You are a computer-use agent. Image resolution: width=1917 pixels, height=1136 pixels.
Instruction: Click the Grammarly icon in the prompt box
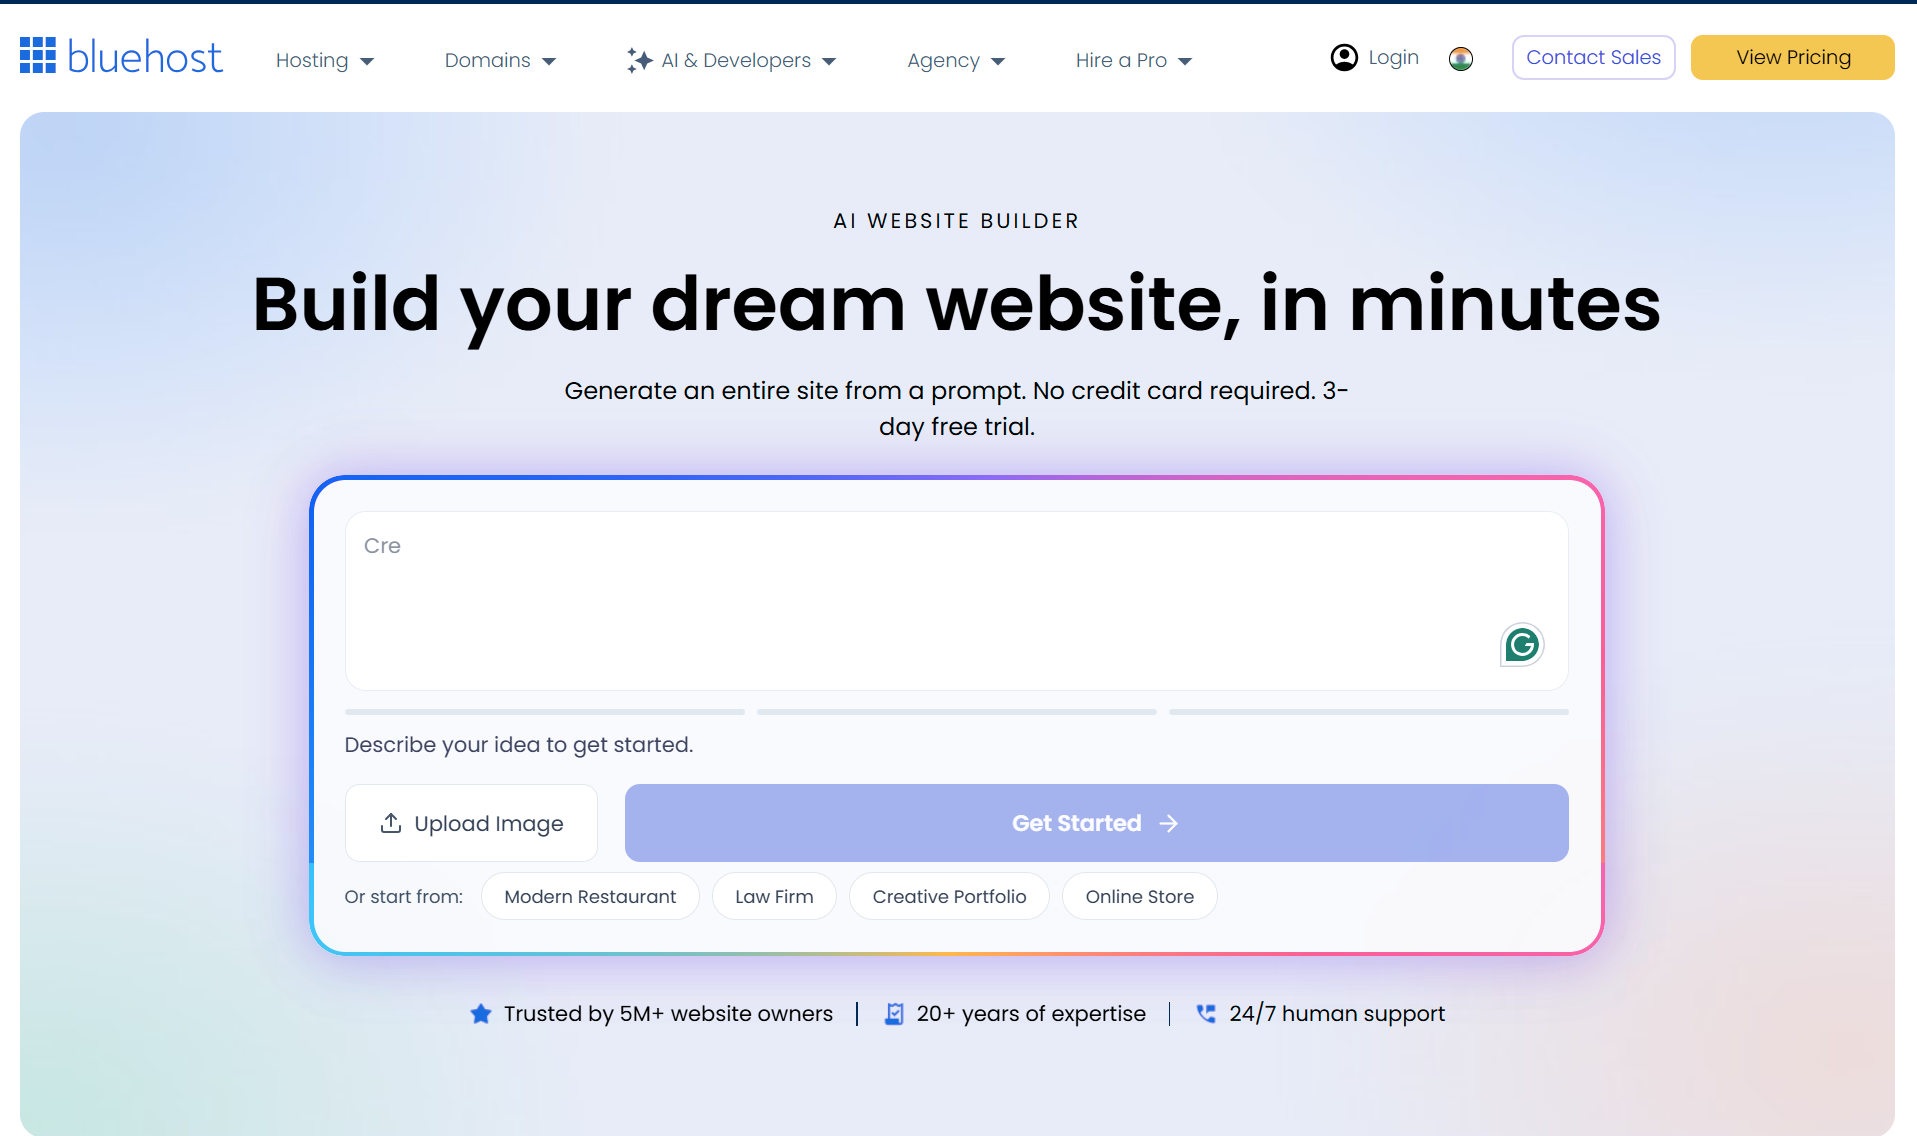1522,645
